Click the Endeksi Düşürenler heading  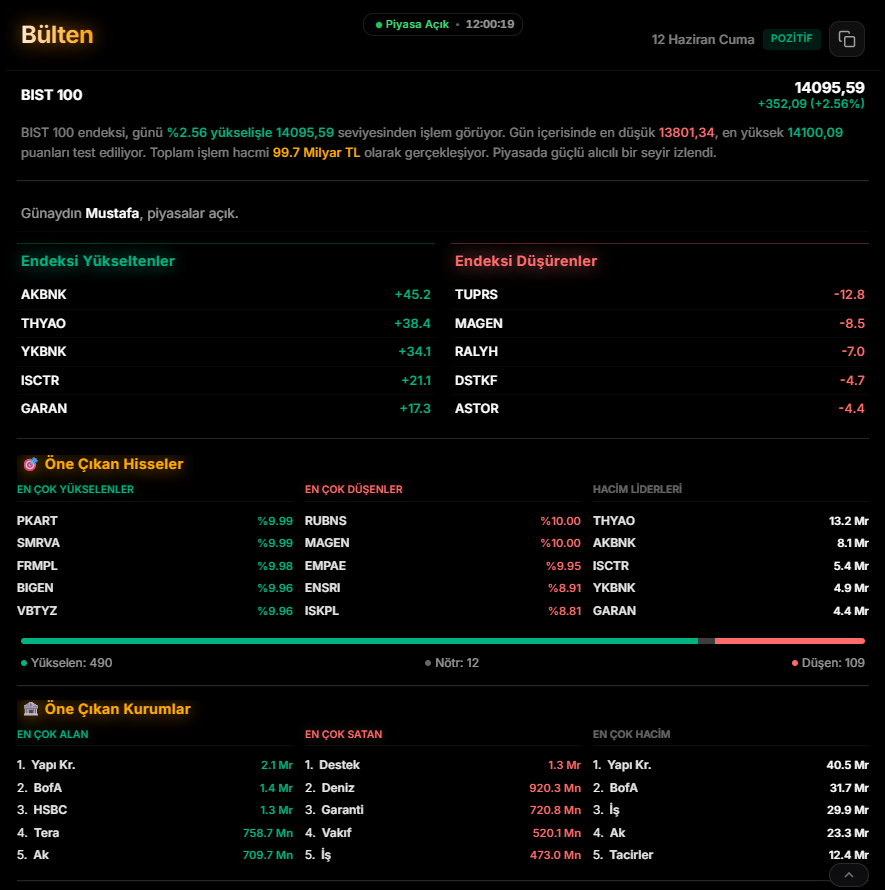click(526, 261)
